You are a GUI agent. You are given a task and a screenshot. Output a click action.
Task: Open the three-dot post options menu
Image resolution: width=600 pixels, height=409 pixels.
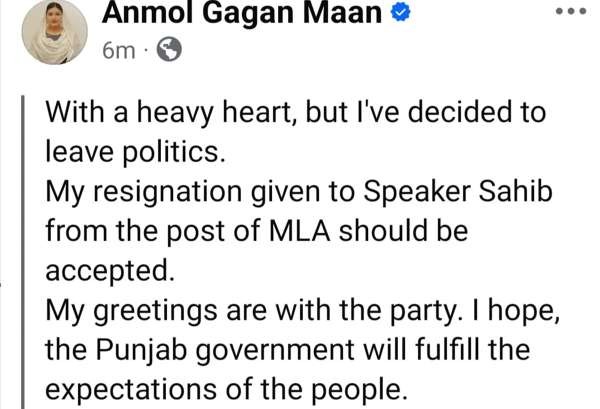573,12
